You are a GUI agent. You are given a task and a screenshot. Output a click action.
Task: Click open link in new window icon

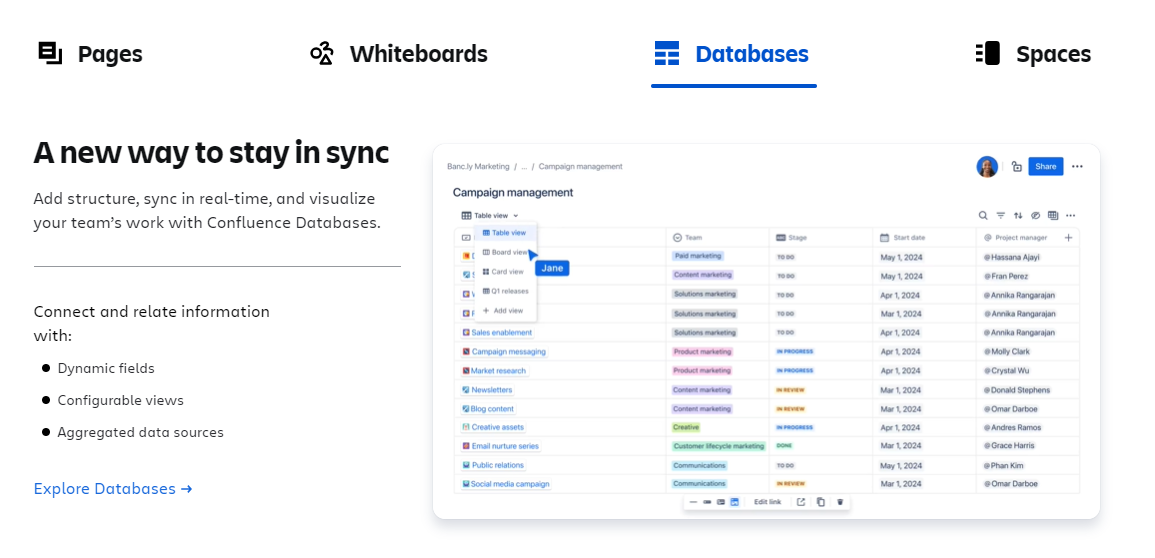801,502
